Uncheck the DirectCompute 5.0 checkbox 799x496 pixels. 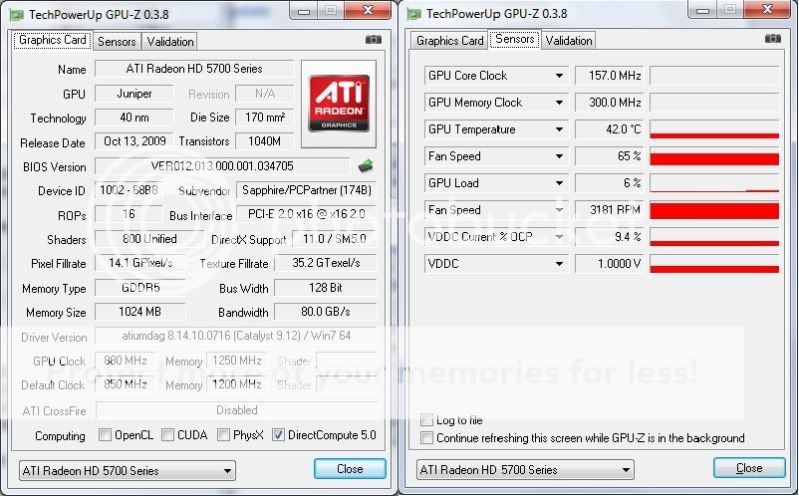tap(278, 435)
